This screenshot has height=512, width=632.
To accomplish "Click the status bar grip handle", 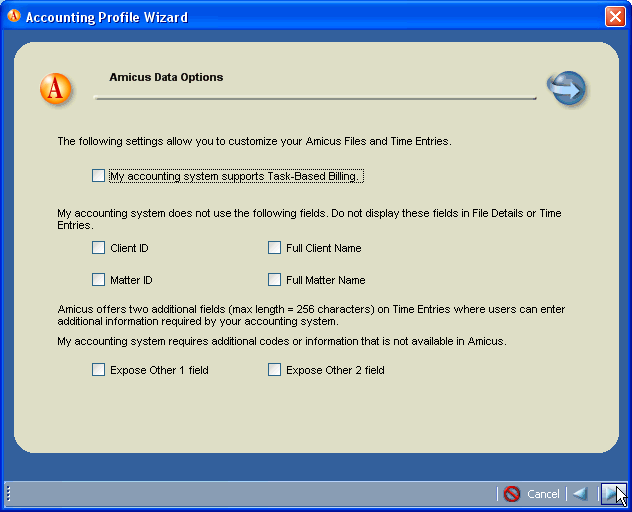I will [8, 494].
